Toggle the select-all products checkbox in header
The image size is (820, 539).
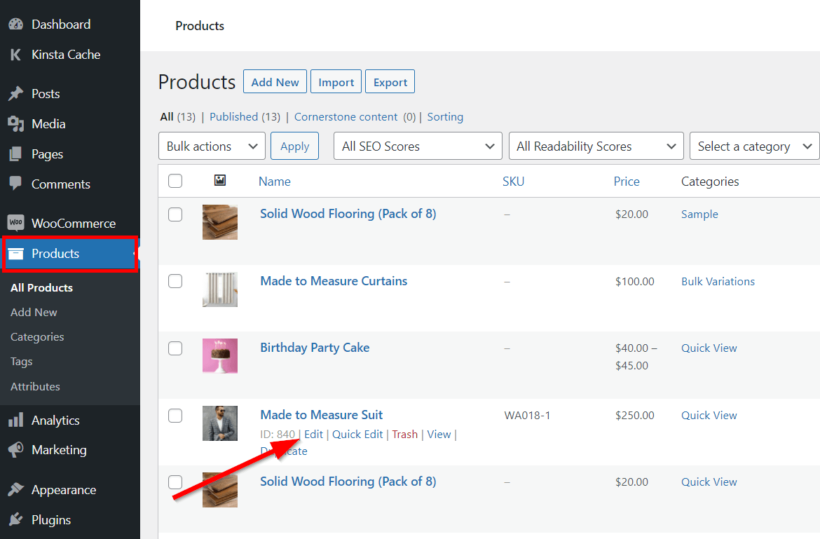[x=175, y=181]
